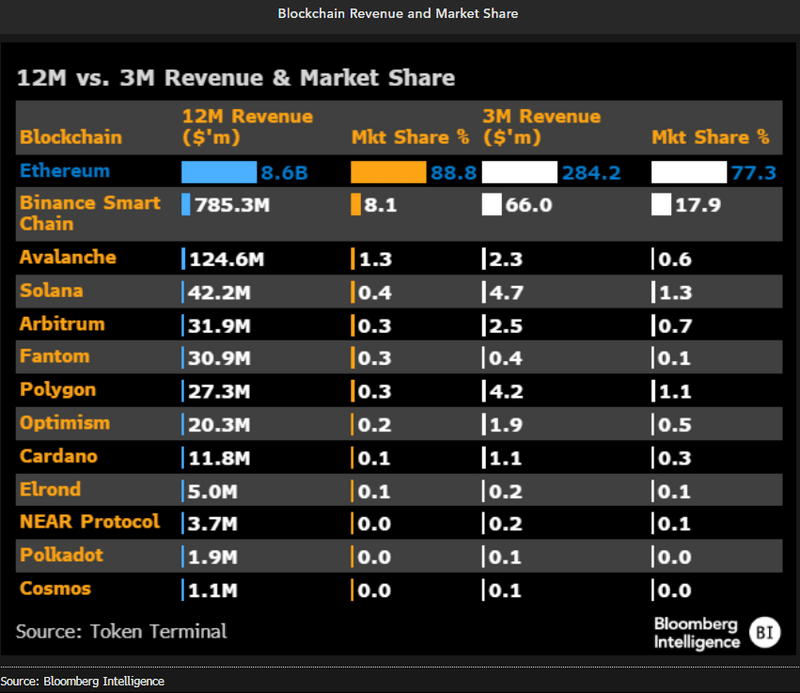Click Optimism's 20.3M revenue value

pos(219,425)
